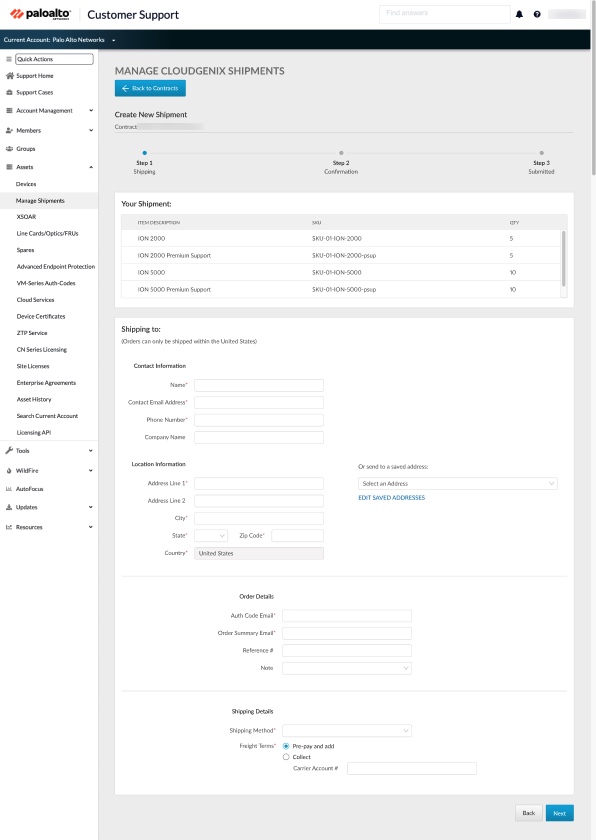Click the Support Home house icon
The width and height of the screenshot is (596, 840).
click(9, 76)
